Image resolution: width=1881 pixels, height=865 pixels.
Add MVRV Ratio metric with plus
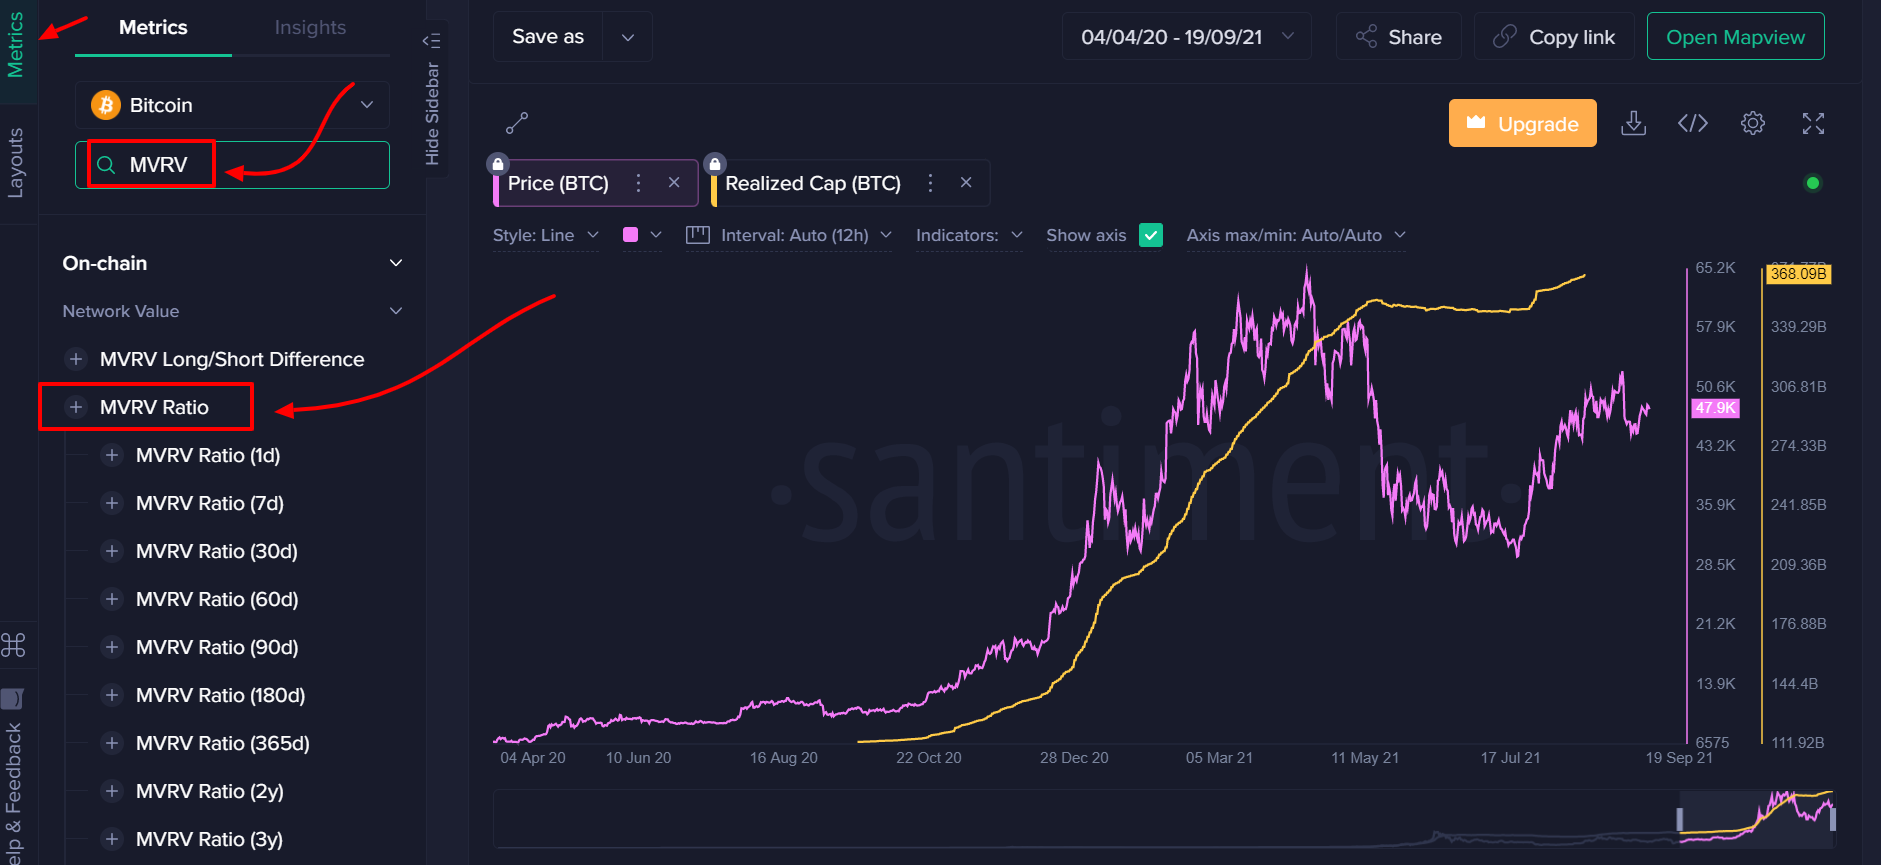click(75, 407)
